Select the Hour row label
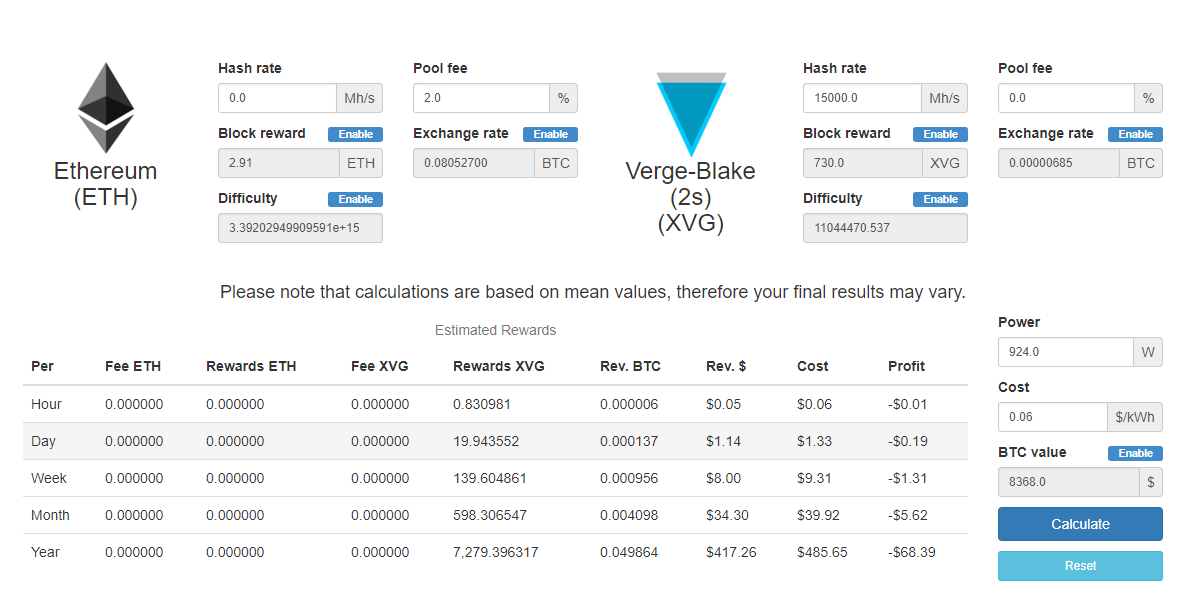This screenshot has width=1187, height=595. coord(46,404)
